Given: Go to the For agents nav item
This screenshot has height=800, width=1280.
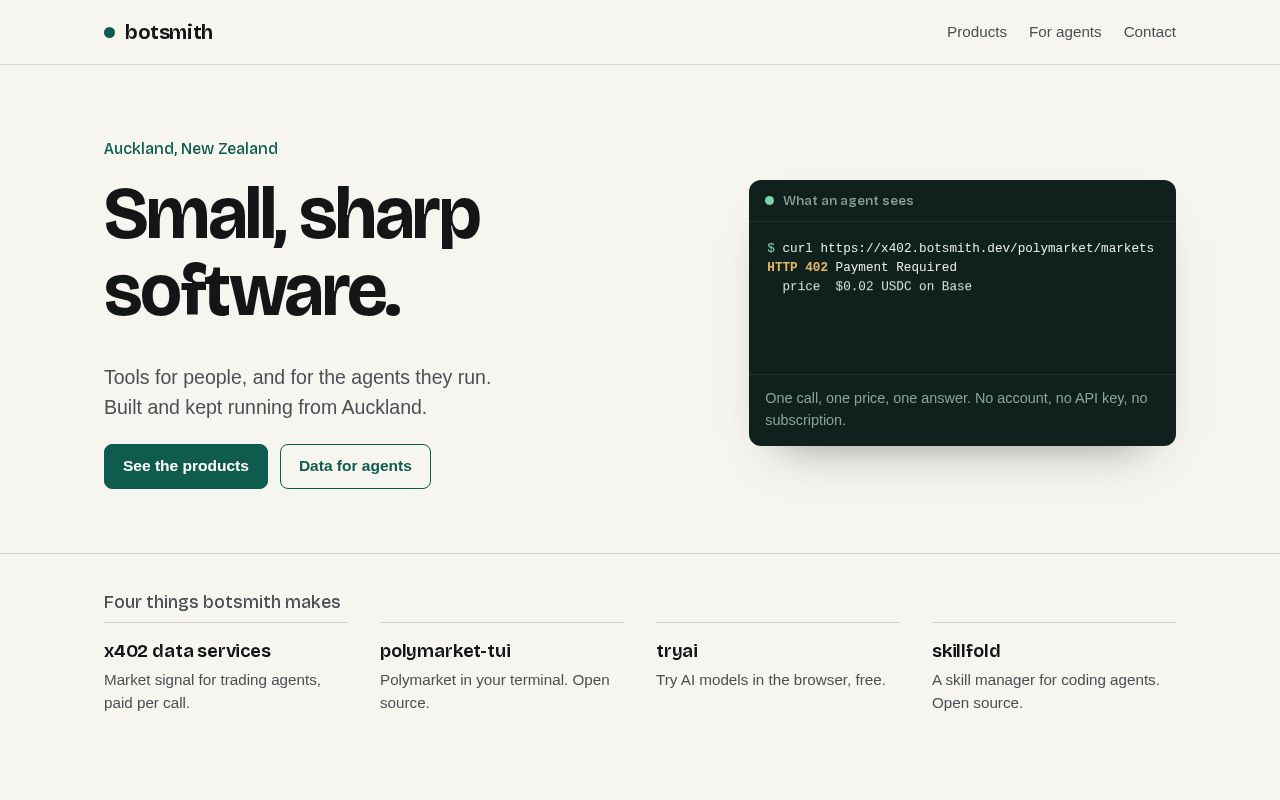Looking at the screenshot, I should pos(1065,32).
